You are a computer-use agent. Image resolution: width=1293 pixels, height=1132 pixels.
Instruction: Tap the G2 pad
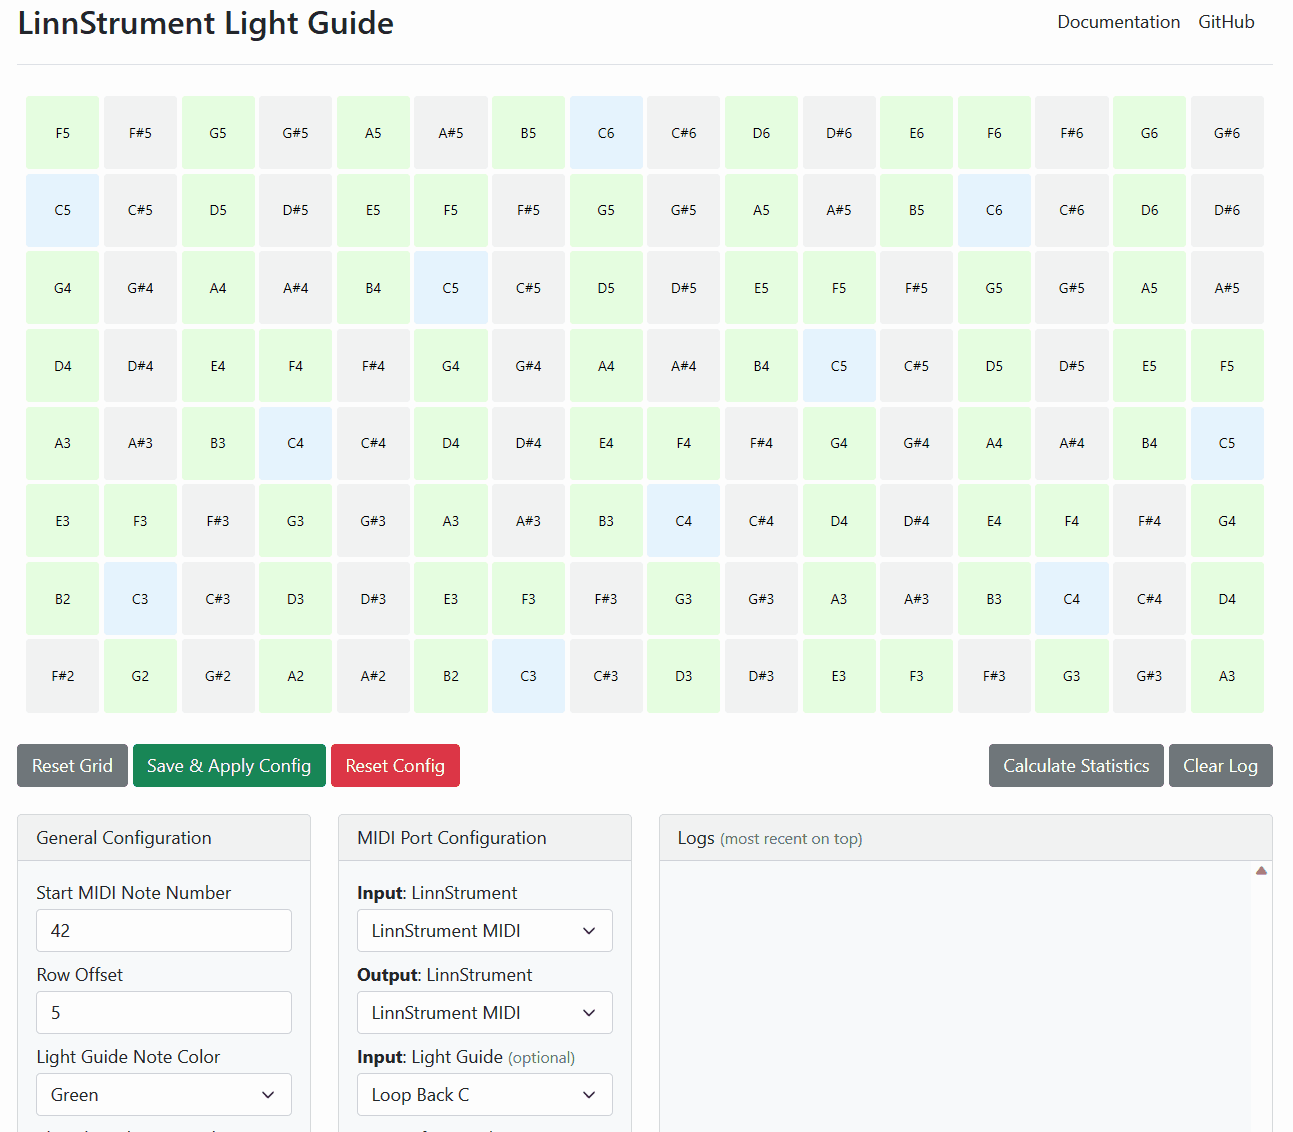click(140, 676)
